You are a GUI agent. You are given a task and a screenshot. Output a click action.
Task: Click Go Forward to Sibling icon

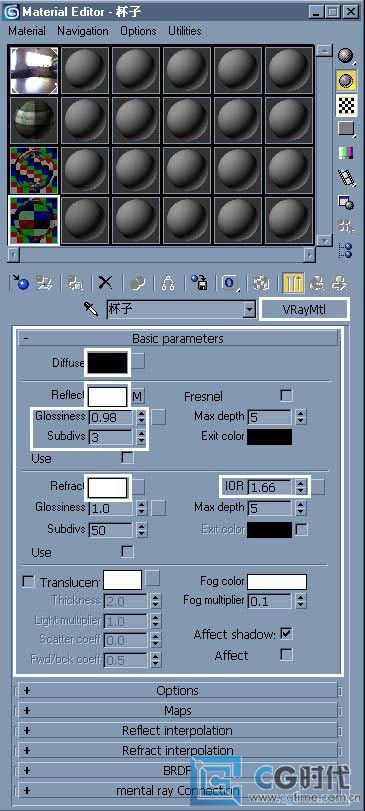[x=339, y=282]
